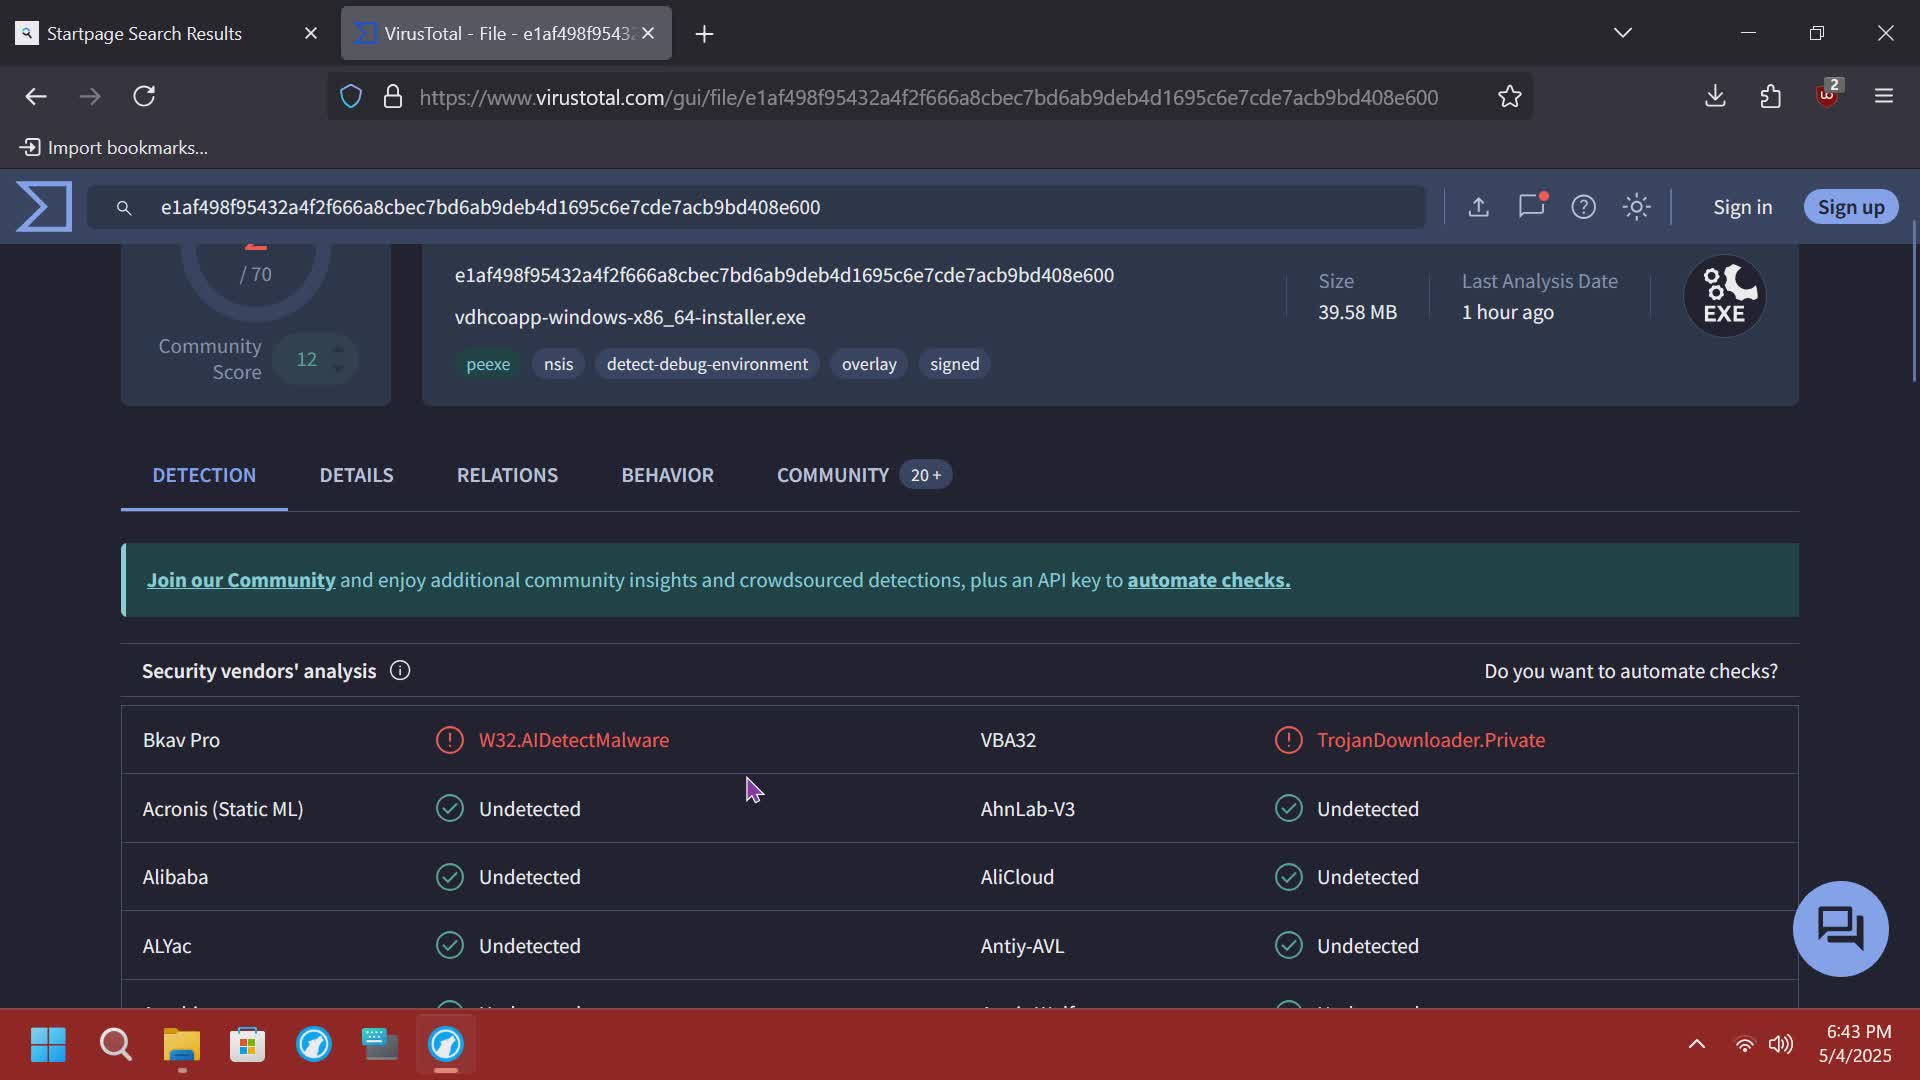Open the help question mark icon
Viewport: 1920px width, 1080px height.
coord(1583,207)
